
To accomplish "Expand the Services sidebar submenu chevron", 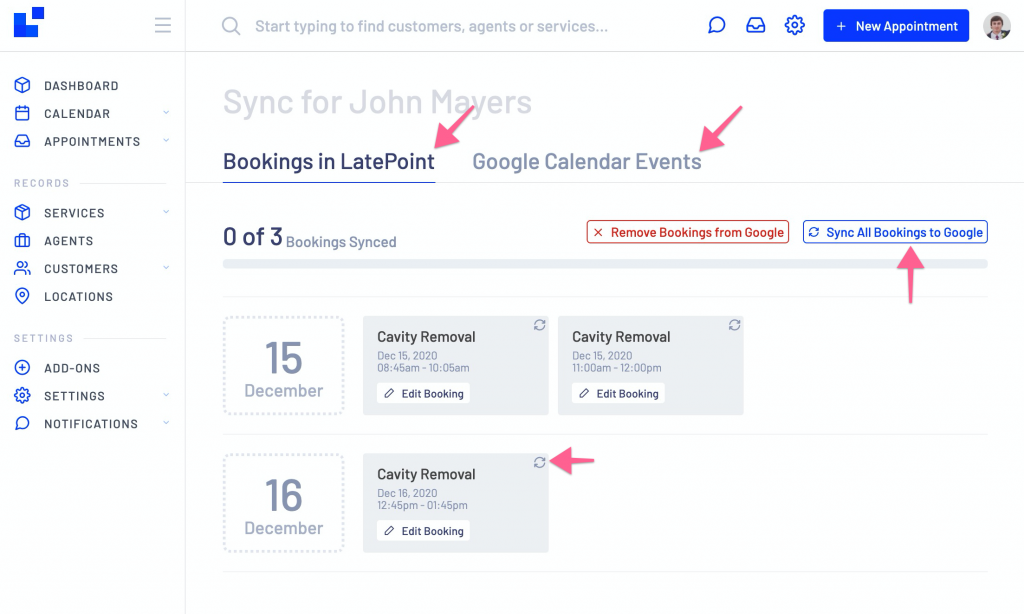I will 166,212.
